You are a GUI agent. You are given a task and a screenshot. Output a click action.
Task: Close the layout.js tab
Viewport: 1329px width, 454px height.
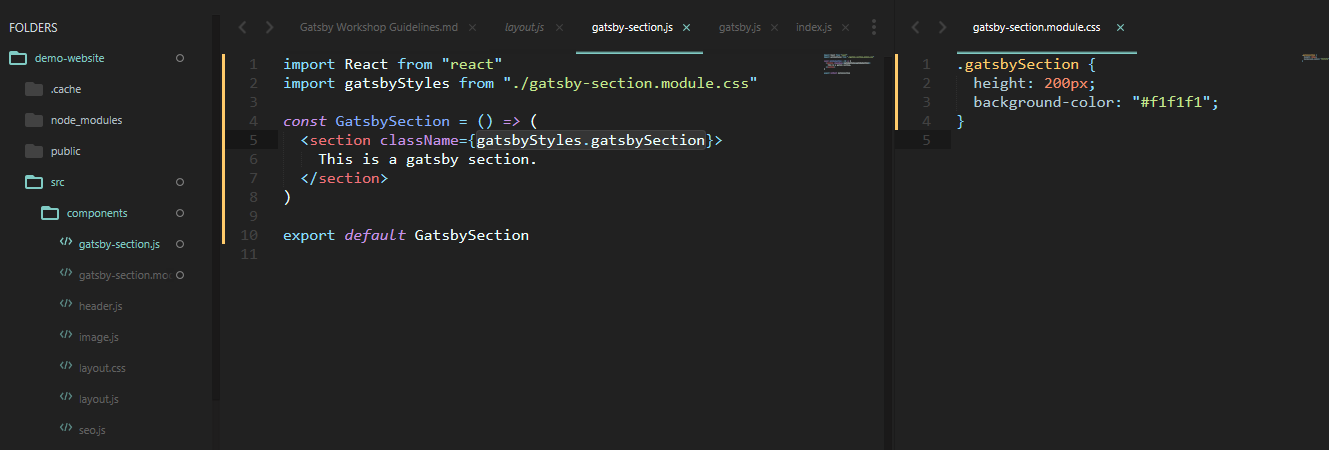coord(559,27)
